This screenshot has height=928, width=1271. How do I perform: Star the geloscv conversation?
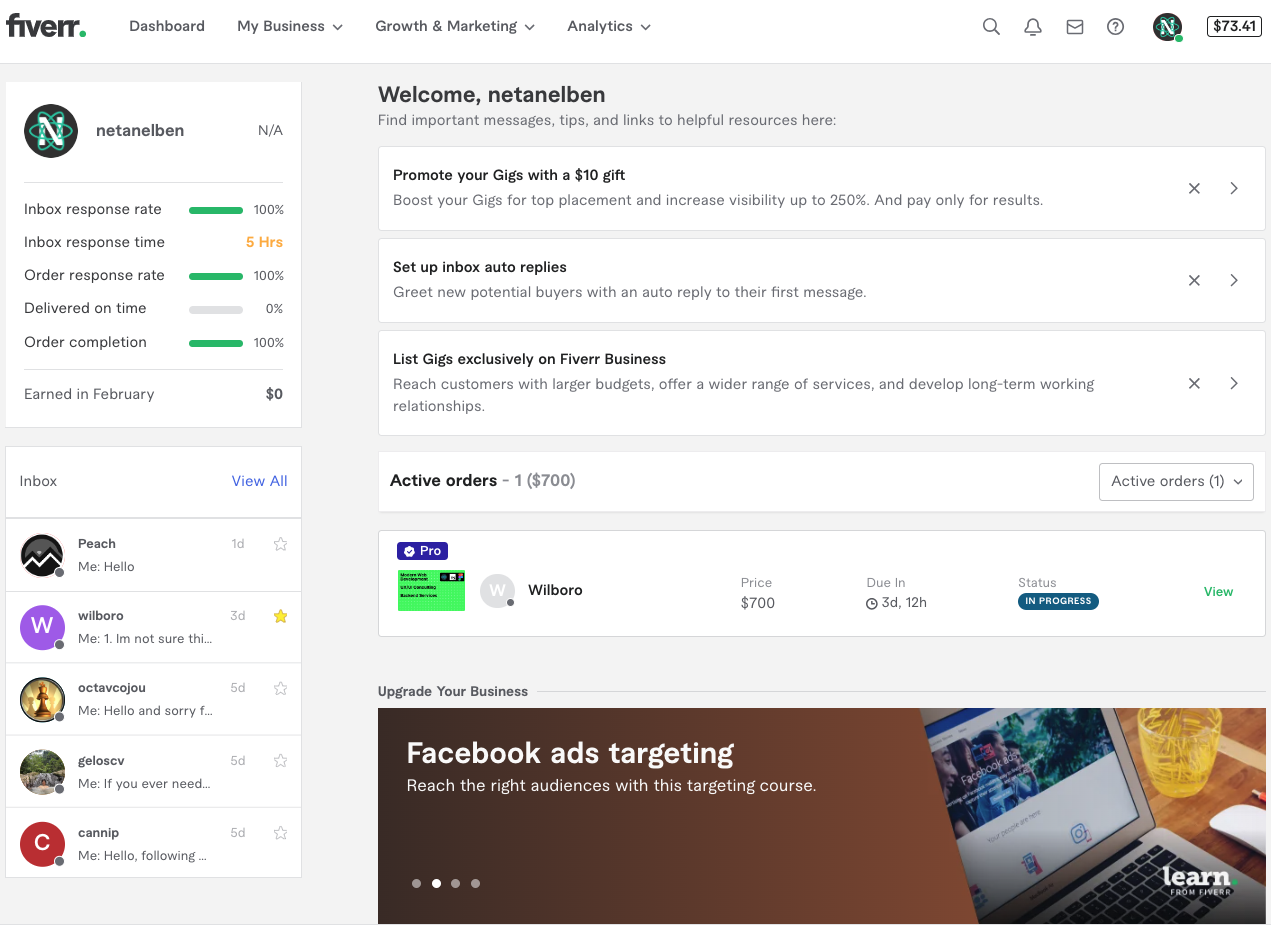pyautogui.click(x=280, y=760)
